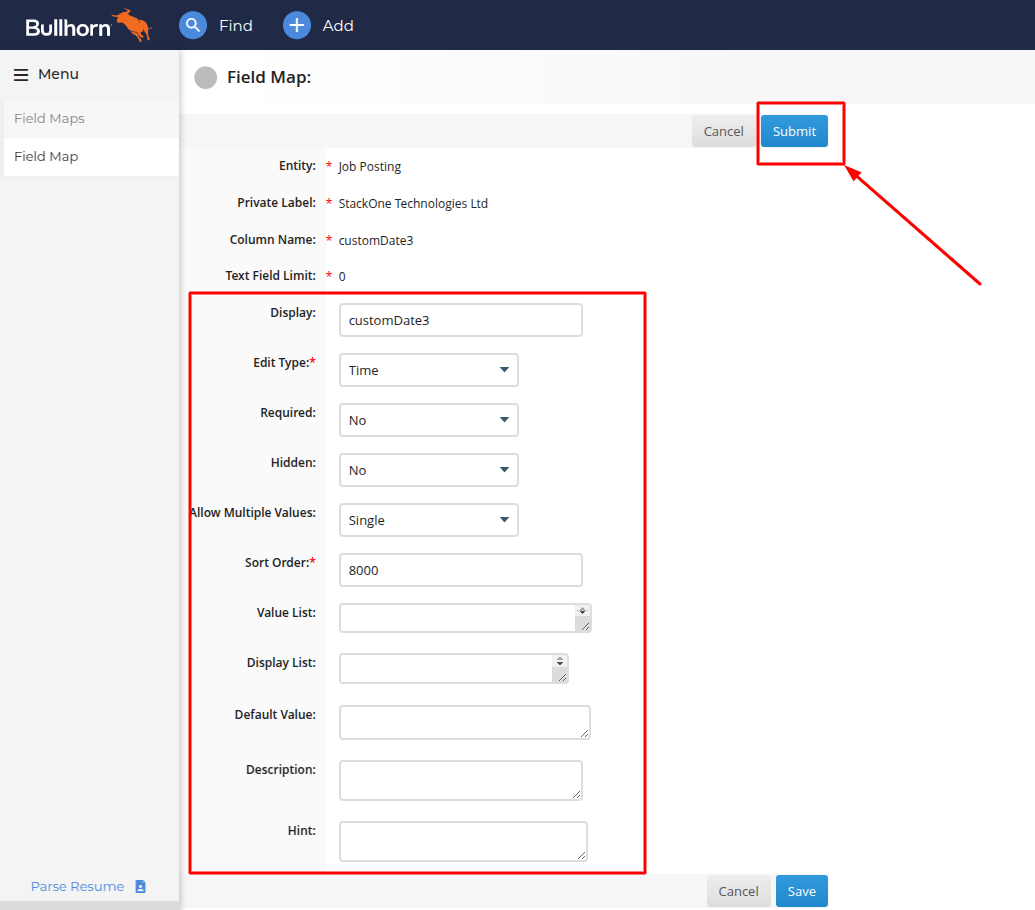The height and width of the screenshot is (910, 1035).
Task: Click the Parse Resume link
Action: 77,886
